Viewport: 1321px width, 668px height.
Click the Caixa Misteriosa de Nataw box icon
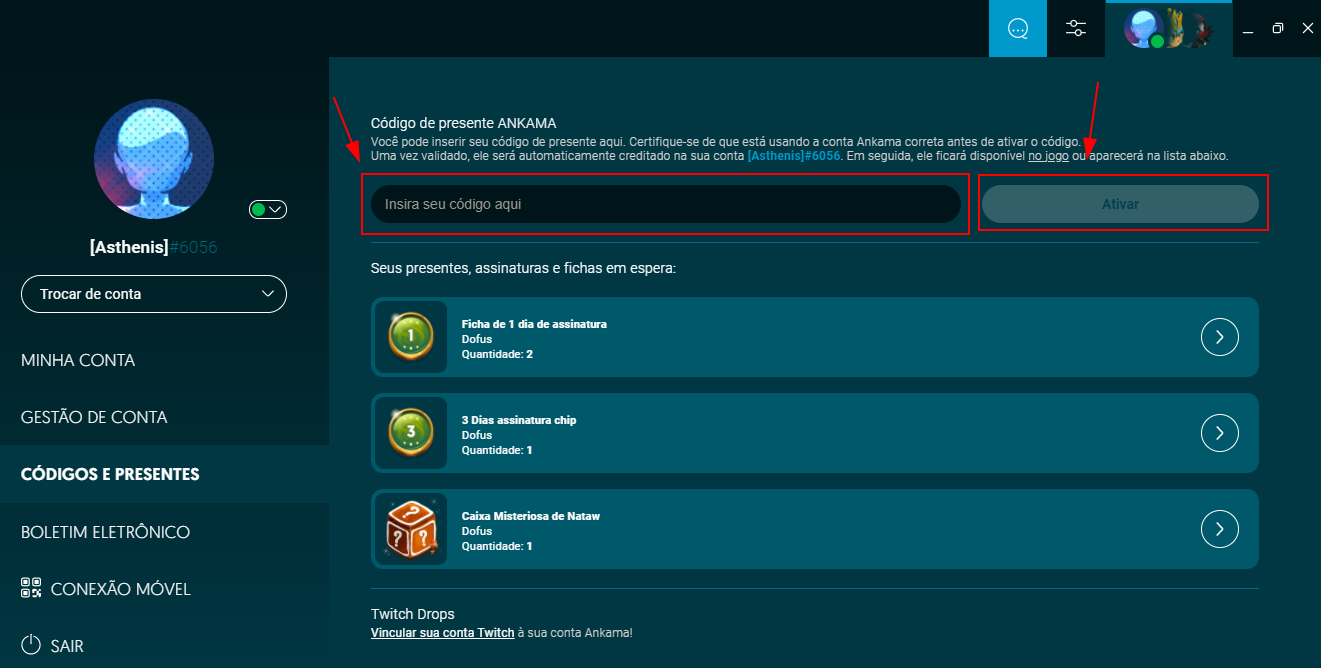click(410, 529)
